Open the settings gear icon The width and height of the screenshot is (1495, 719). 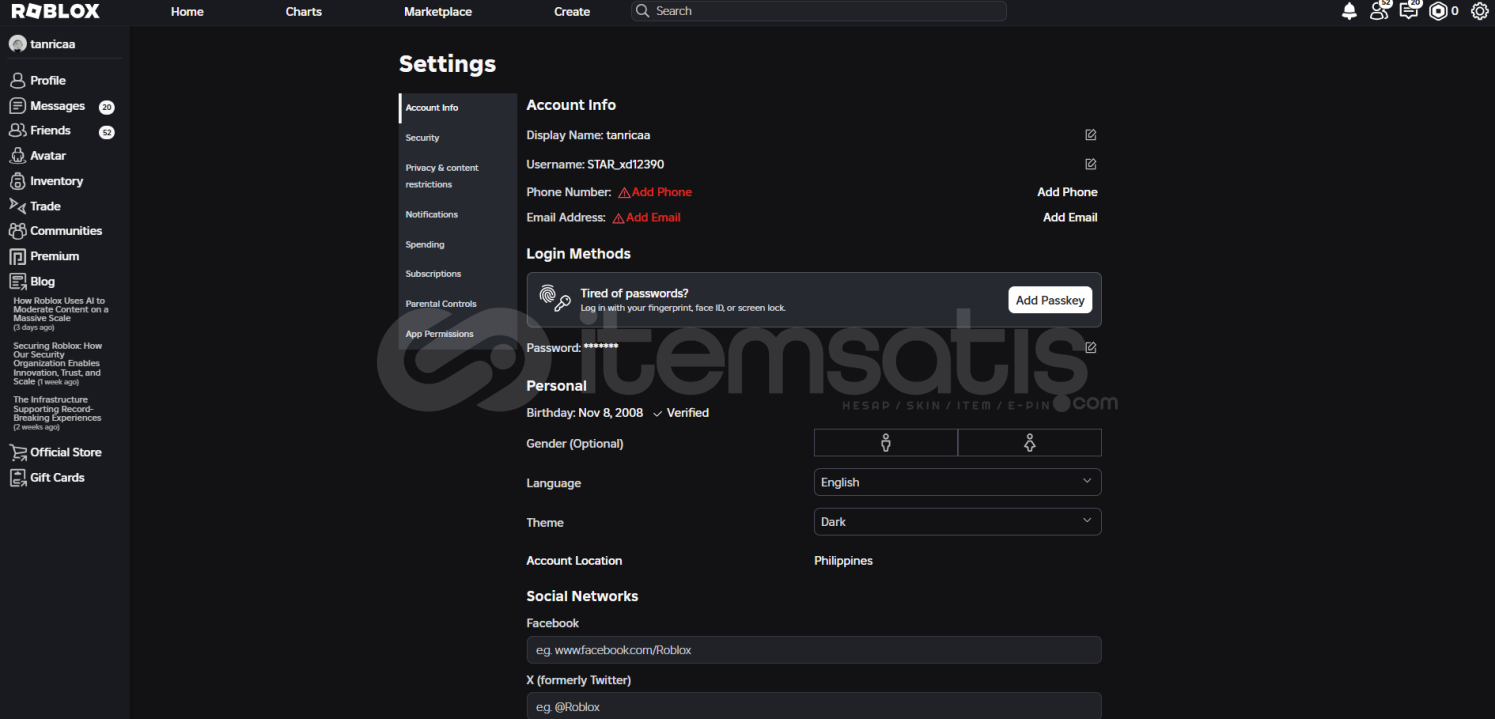(1480, 11)
